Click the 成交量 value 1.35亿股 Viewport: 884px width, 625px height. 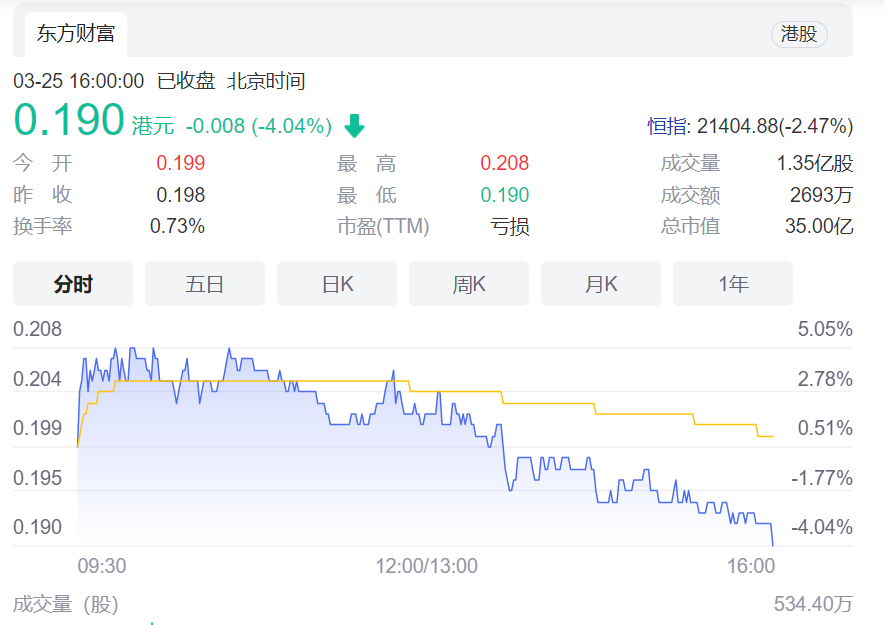814,164
